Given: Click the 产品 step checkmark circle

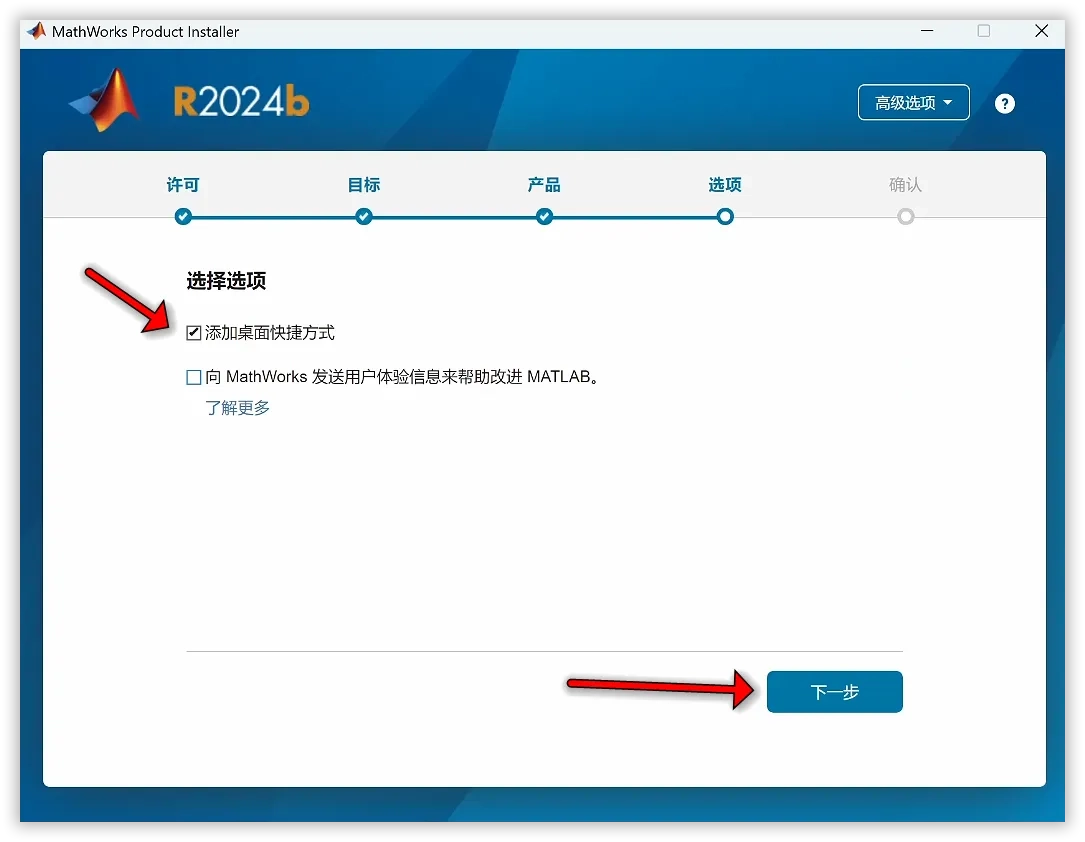Looking at the screenshot, I should (x=545, y=217).
